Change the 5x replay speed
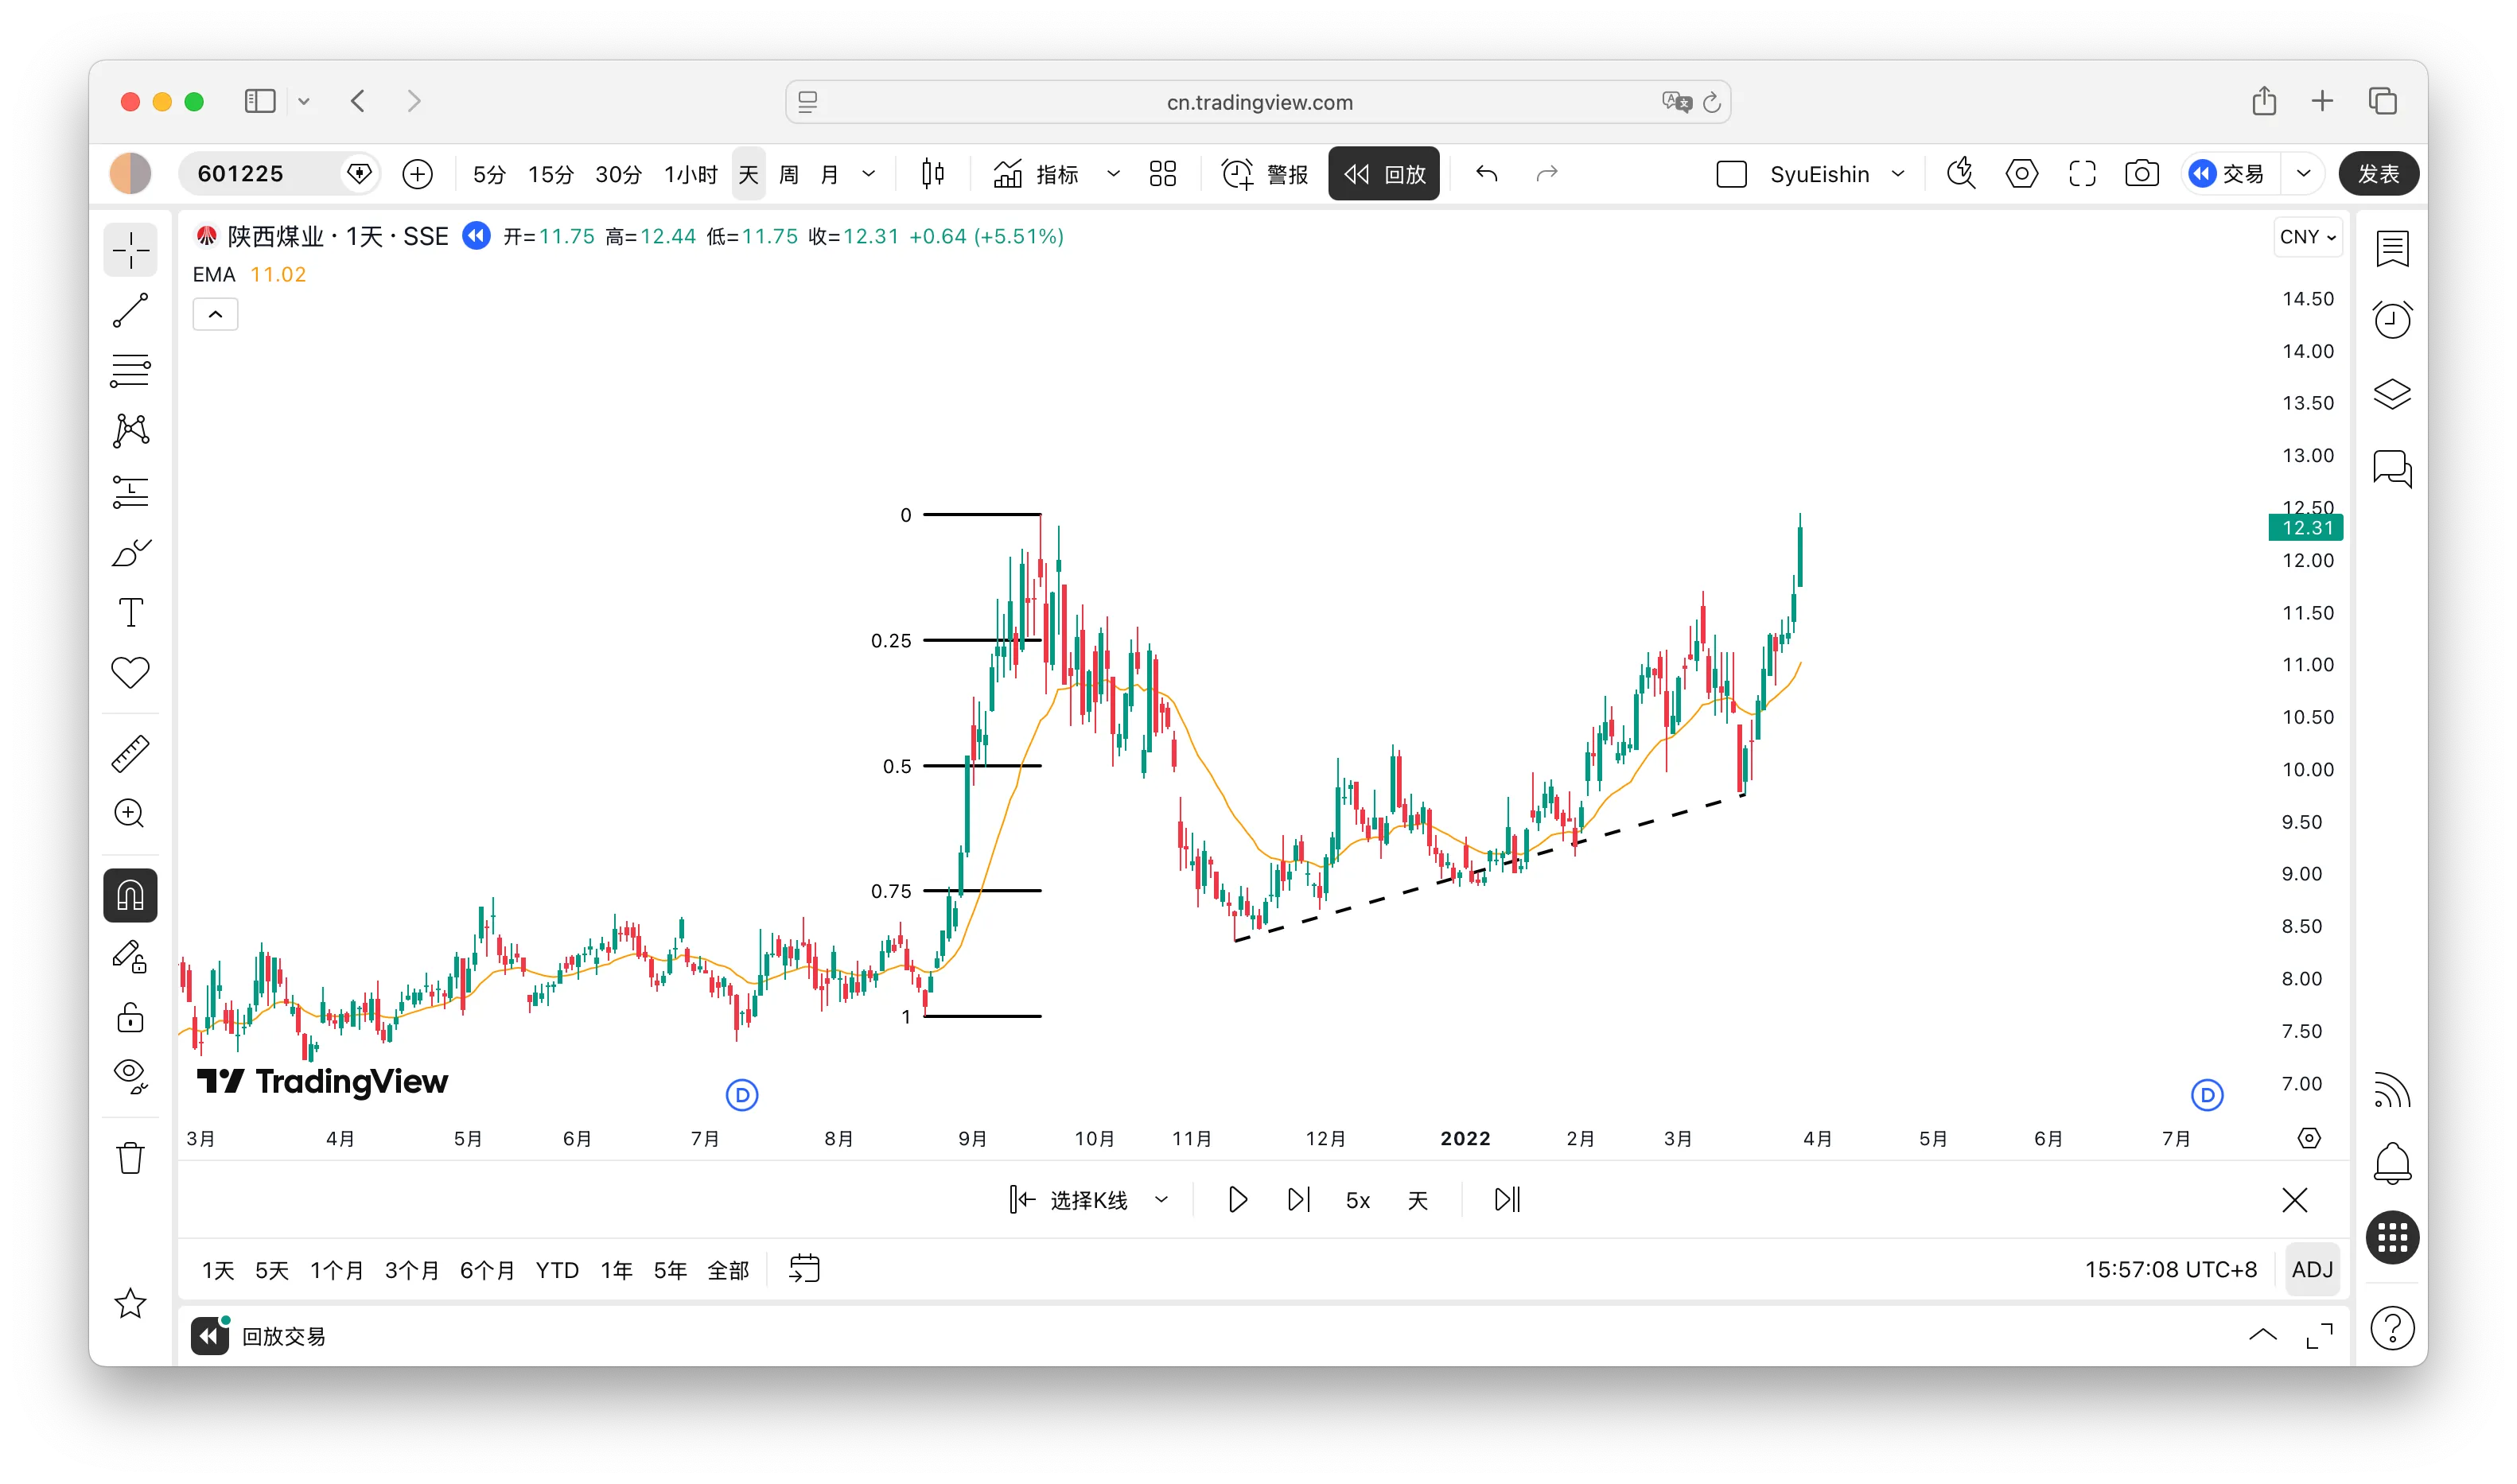The height and width of the screenshot is (1484, 2517). tap(1358, 1200)
